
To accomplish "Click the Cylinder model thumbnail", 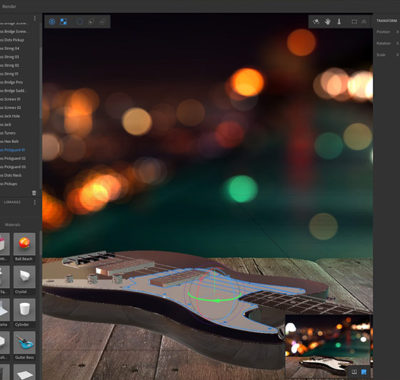I will coord(24,309).
